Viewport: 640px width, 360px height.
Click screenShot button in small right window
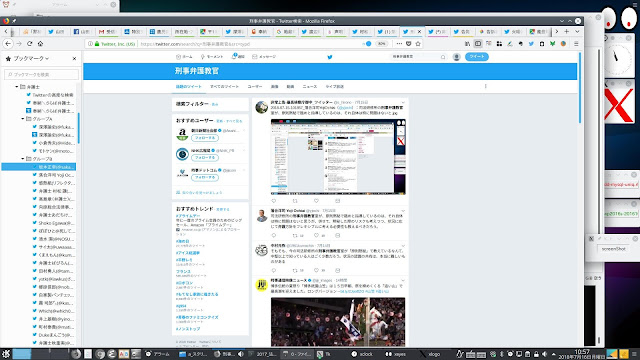[613, 249]
